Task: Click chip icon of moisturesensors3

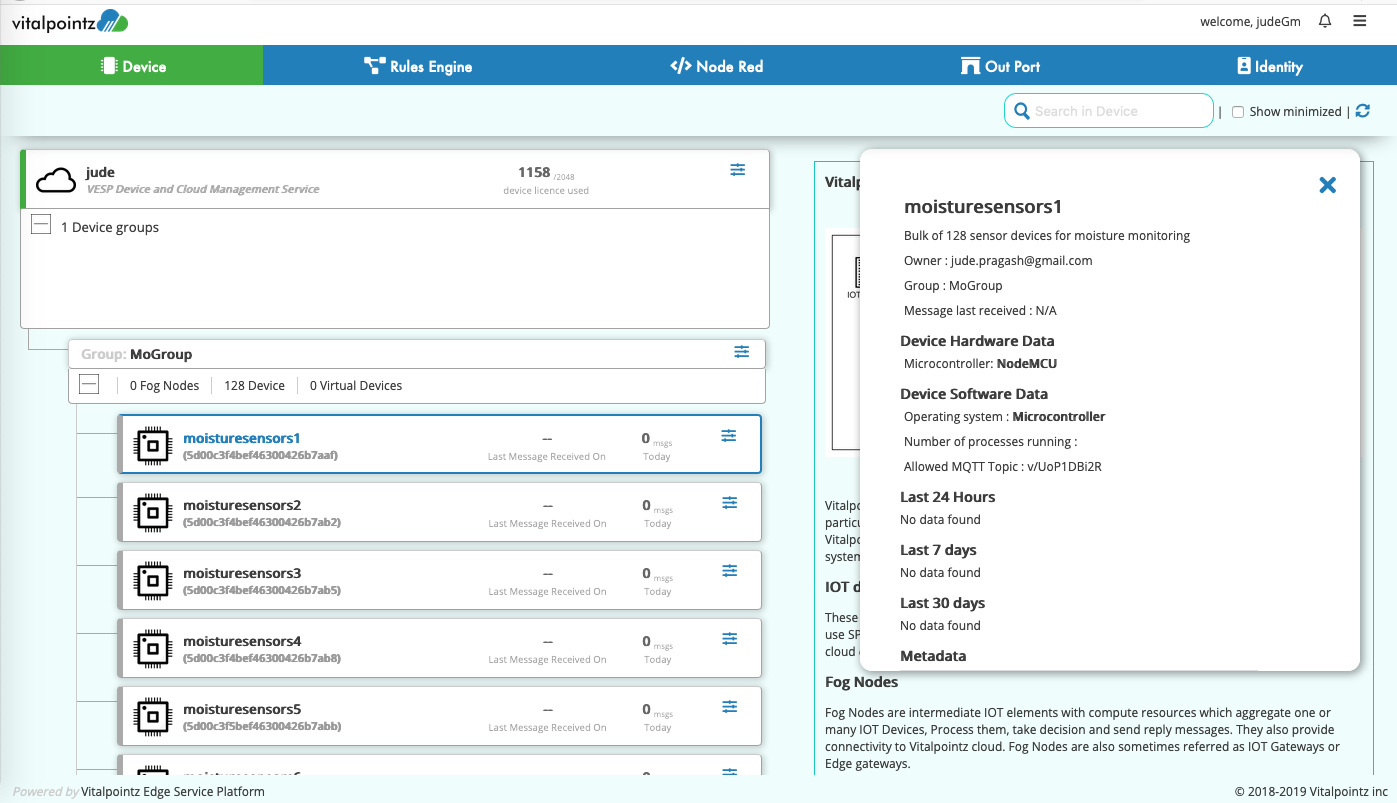Action: click(152, 581)
